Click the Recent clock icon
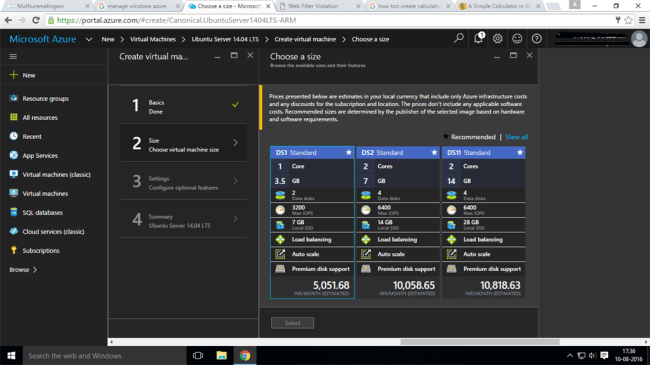 (14, 136)
